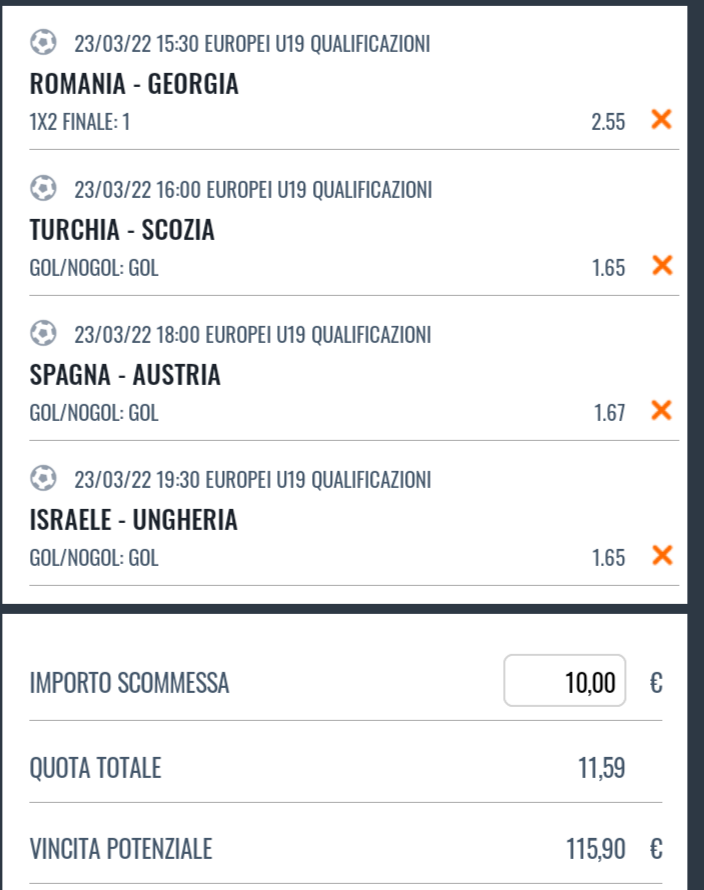
Task: Open the SPAGNA - AUSTRIA match
Action: point(126,375)
